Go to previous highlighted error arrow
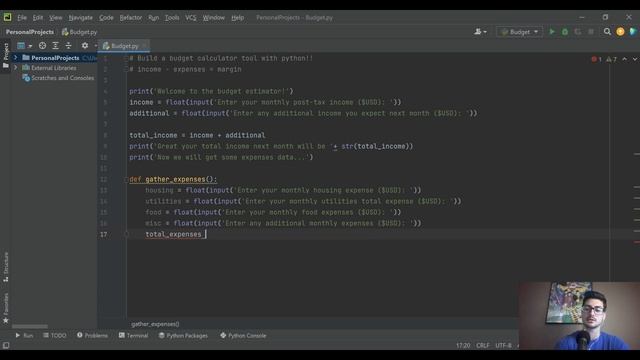 (624, 59)
